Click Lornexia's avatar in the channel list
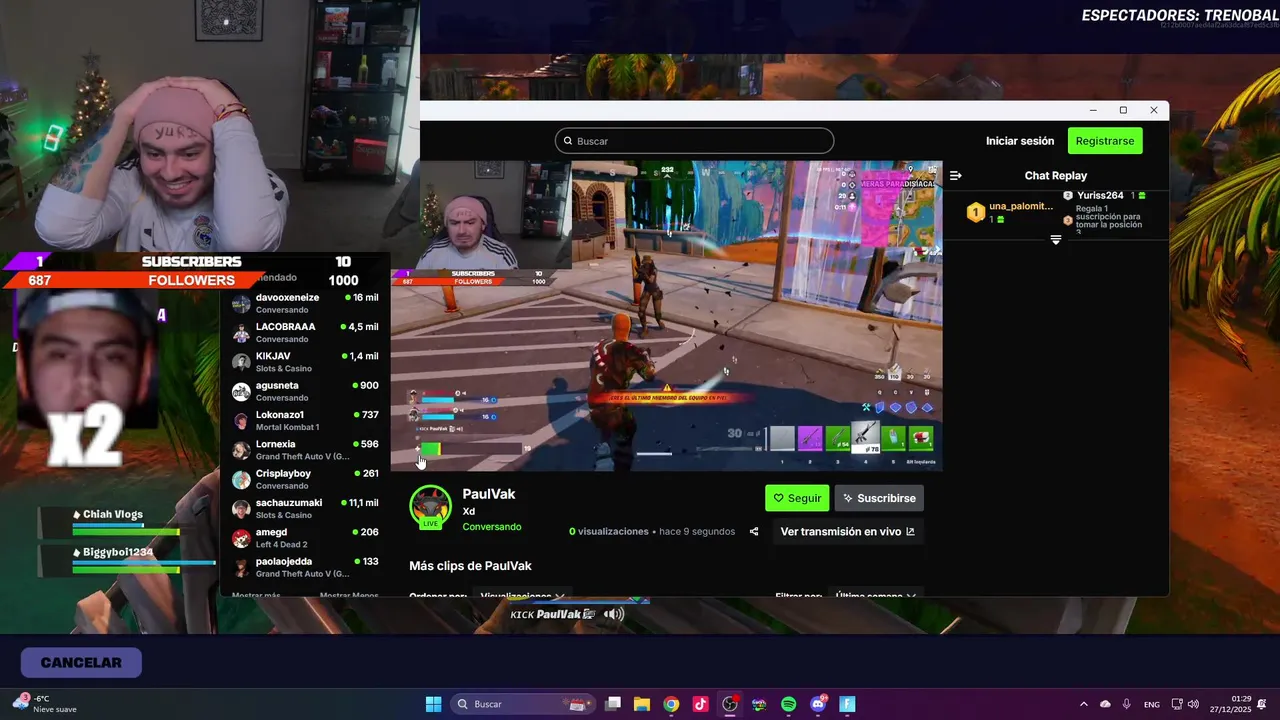Viewport: 1280px width, 720px height. [x=241, y=450]
